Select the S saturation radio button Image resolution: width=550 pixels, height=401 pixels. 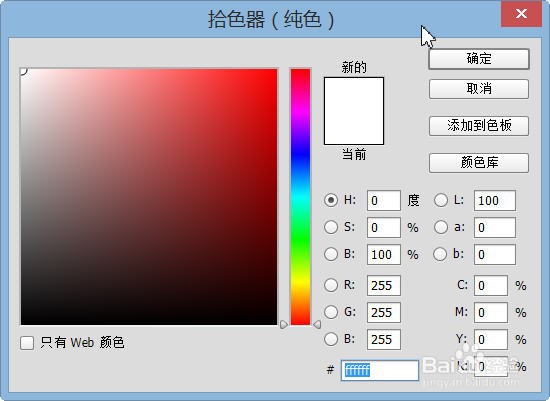[331, 227]
